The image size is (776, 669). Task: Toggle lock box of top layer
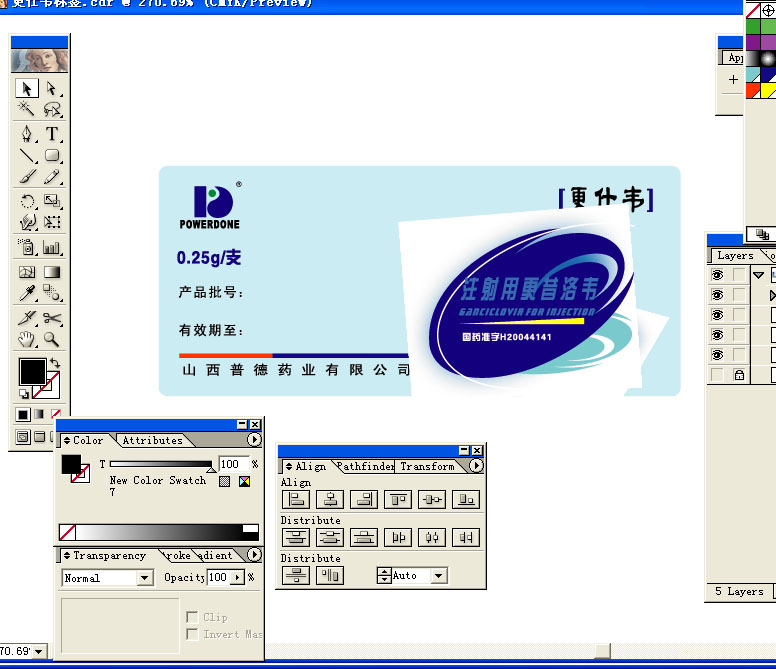click(x=739, y=275)
